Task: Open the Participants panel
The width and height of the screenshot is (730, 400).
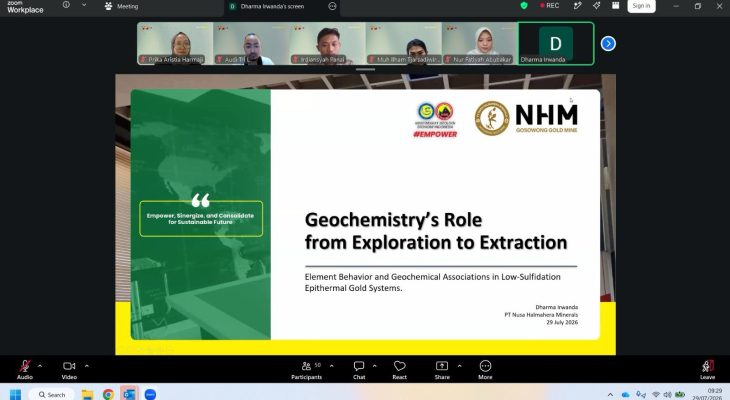Action: pyautogui.click(x=307, y=370)
